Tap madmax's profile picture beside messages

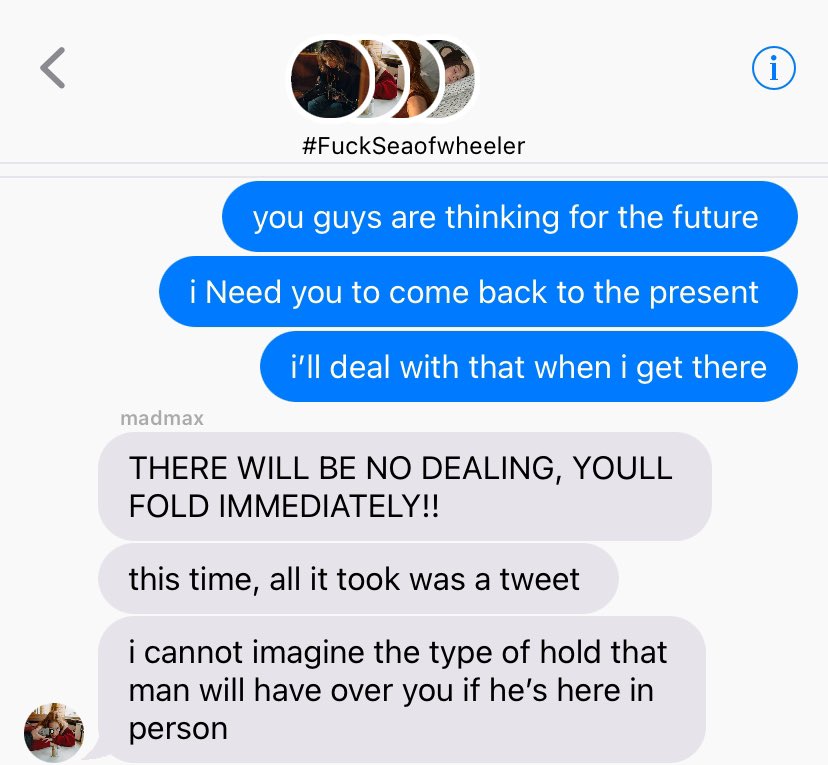click(54, 732)
